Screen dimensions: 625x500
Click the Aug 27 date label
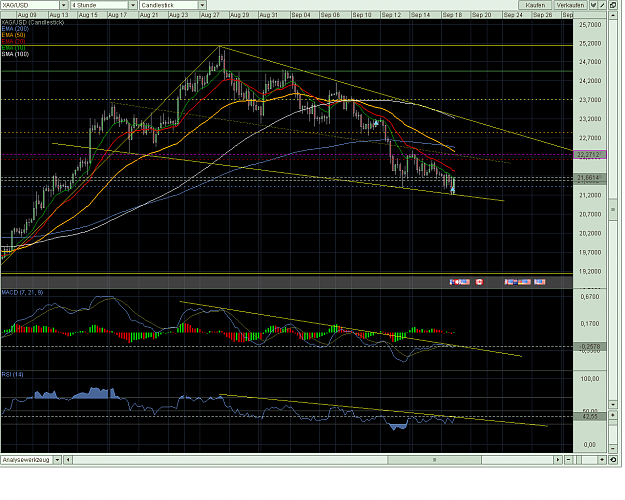click(210, 15)
